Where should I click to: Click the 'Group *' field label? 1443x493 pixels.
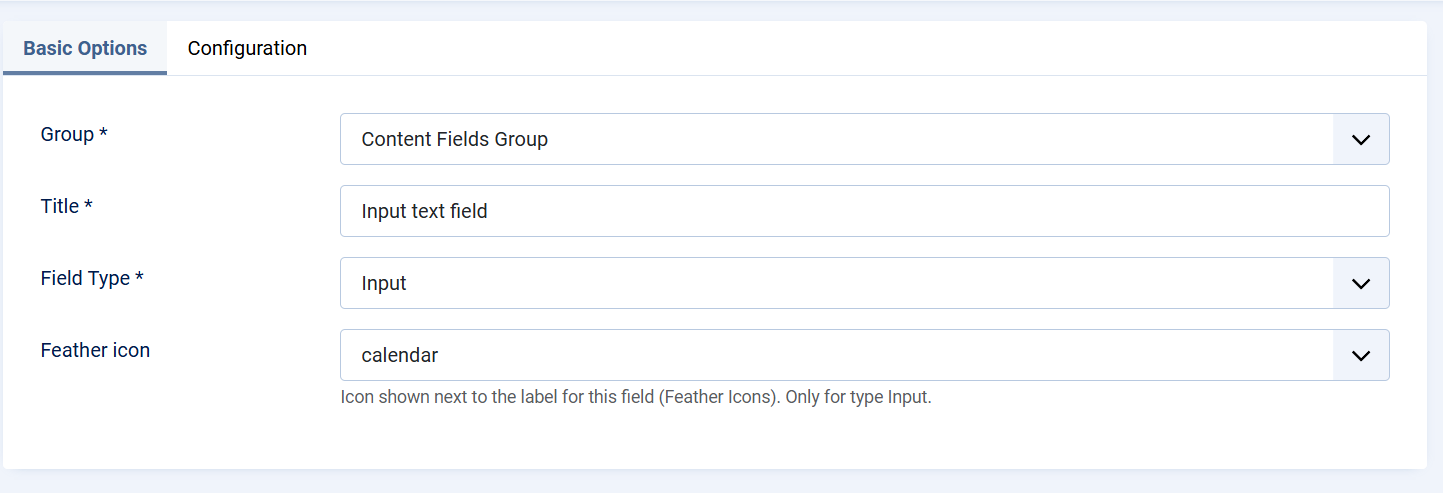[x=67, y=134]
